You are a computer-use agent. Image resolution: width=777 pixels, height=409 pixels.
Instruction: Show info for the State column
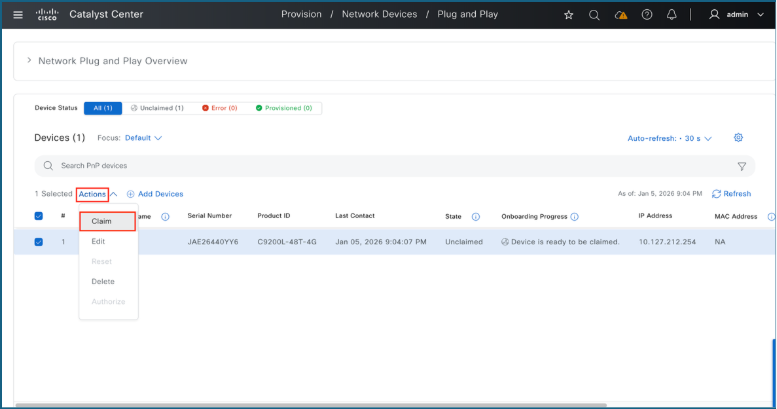coord(476,217)
